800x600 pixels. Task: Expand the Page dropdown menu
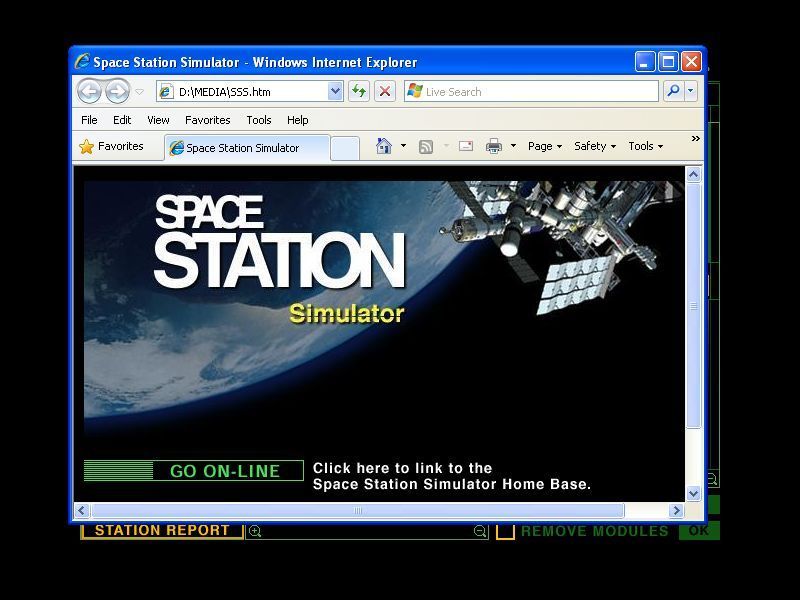[x=541, y=146]
